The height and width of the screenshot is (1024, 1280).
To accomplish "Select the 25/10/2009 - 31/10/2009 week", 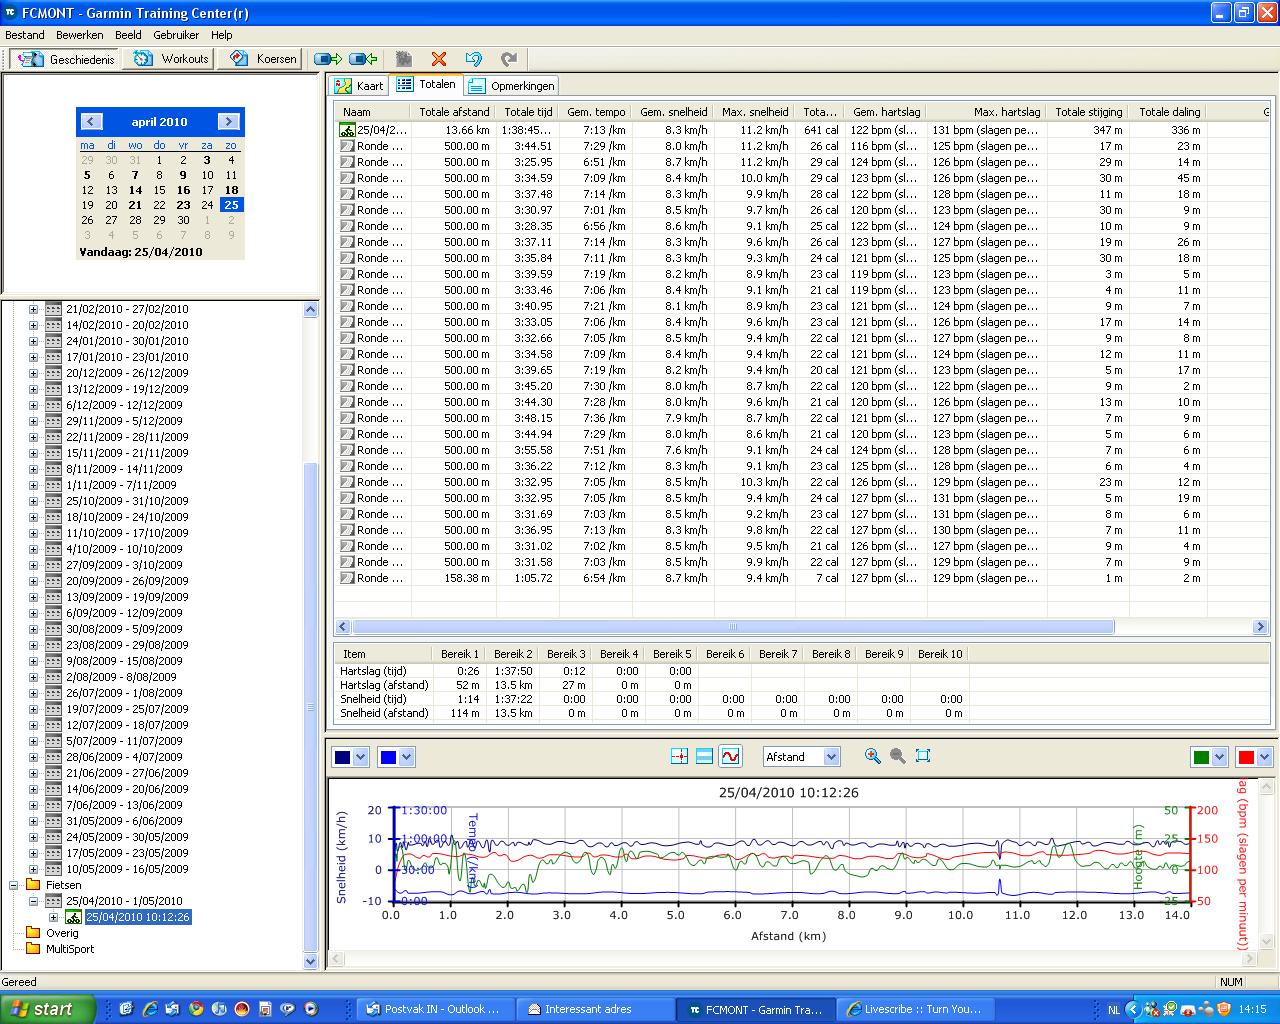I will [x=127, y=501].
